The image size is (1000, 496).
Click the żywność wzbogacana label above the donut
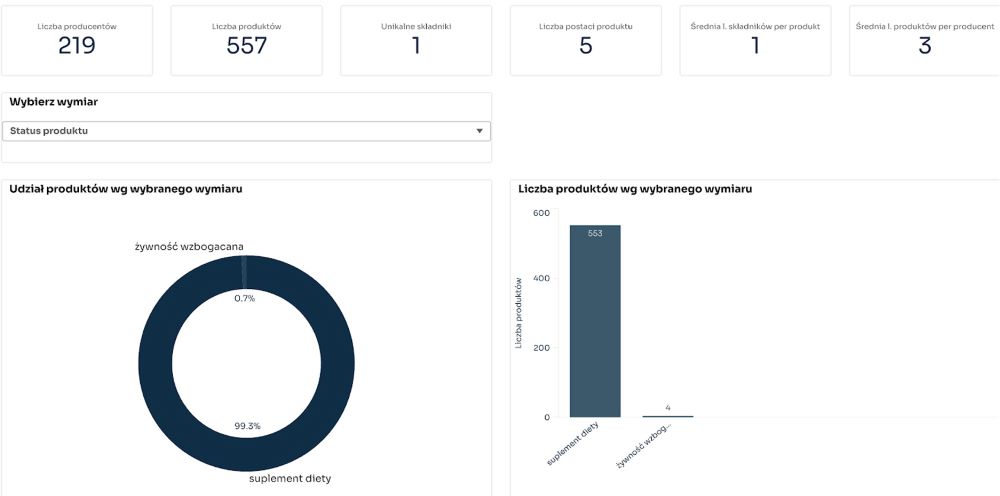click(189, 246)
